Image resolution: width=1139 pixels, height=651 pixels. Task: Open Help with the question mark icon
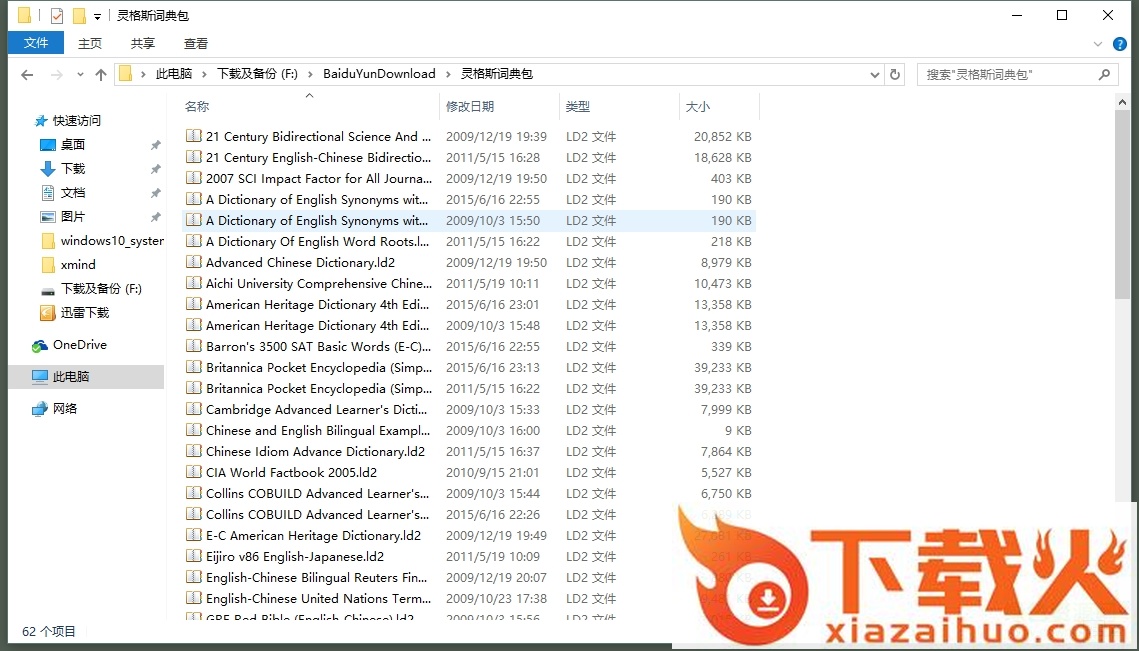coord(1120,44)
